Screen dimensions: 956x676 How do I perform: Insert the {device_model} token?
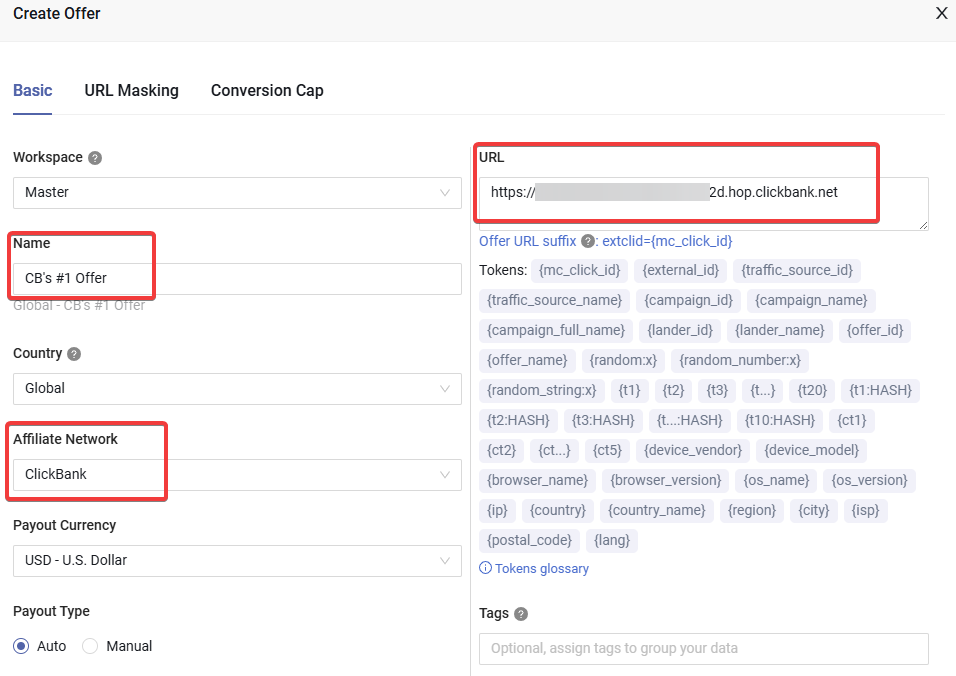click(812, 450)
